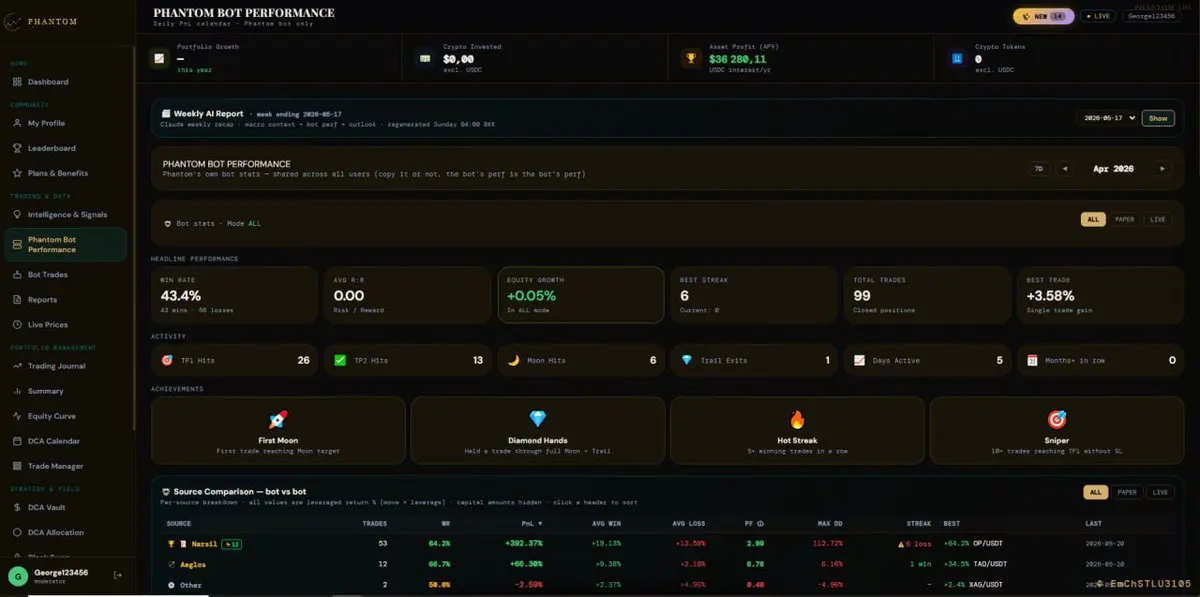Open the Diamond Hands achievement card
This screenshot has width=1200, height=597.
[x=538, y=431]
